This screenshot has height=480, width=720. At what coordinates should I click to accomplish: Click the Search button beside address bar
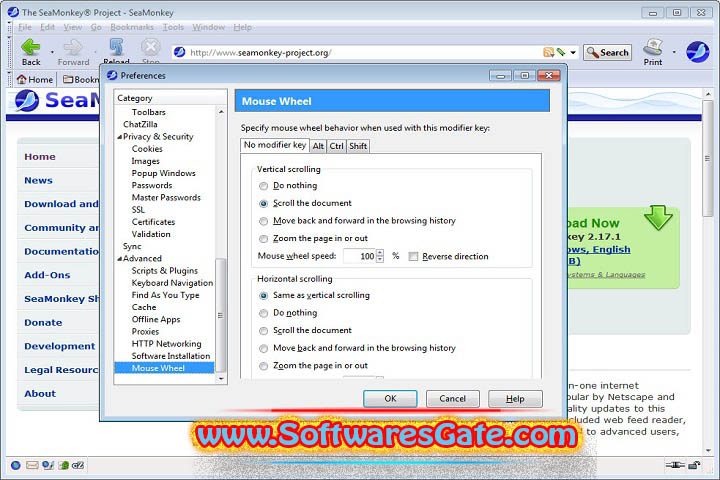(x=608, y=52)
